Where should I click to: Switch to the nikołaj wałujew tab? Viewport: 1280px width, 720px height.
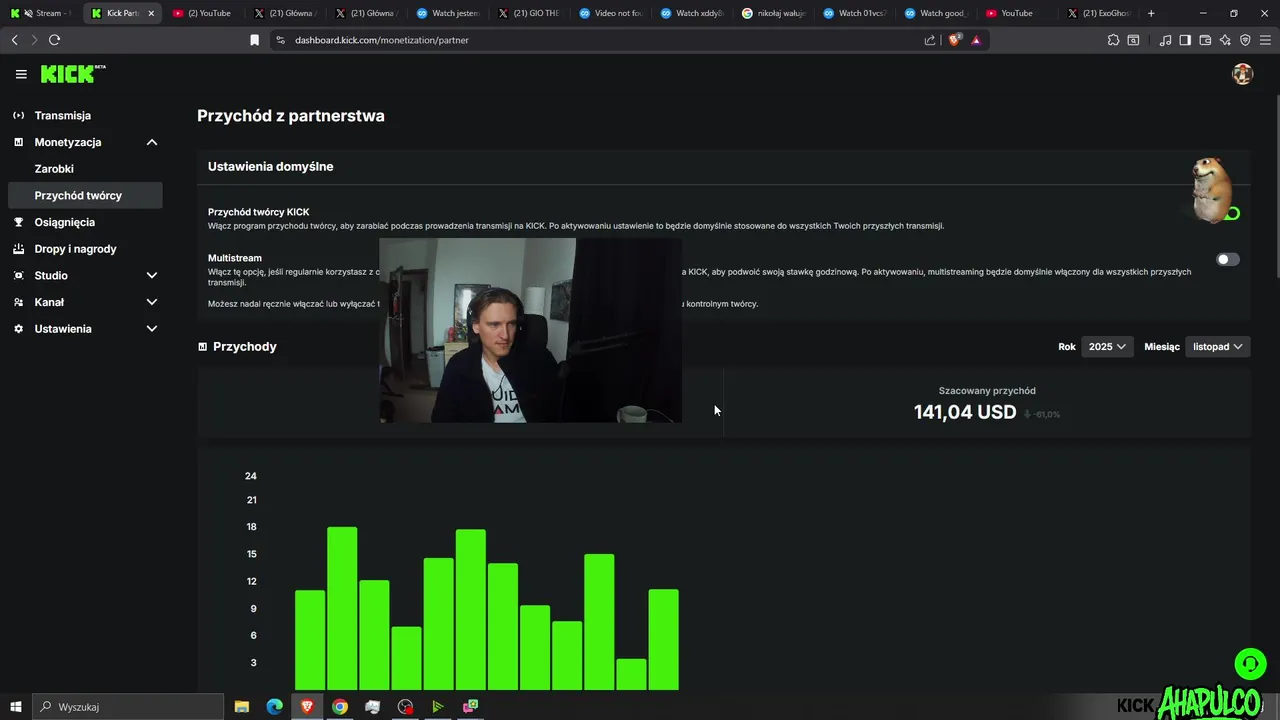(773, 13)
